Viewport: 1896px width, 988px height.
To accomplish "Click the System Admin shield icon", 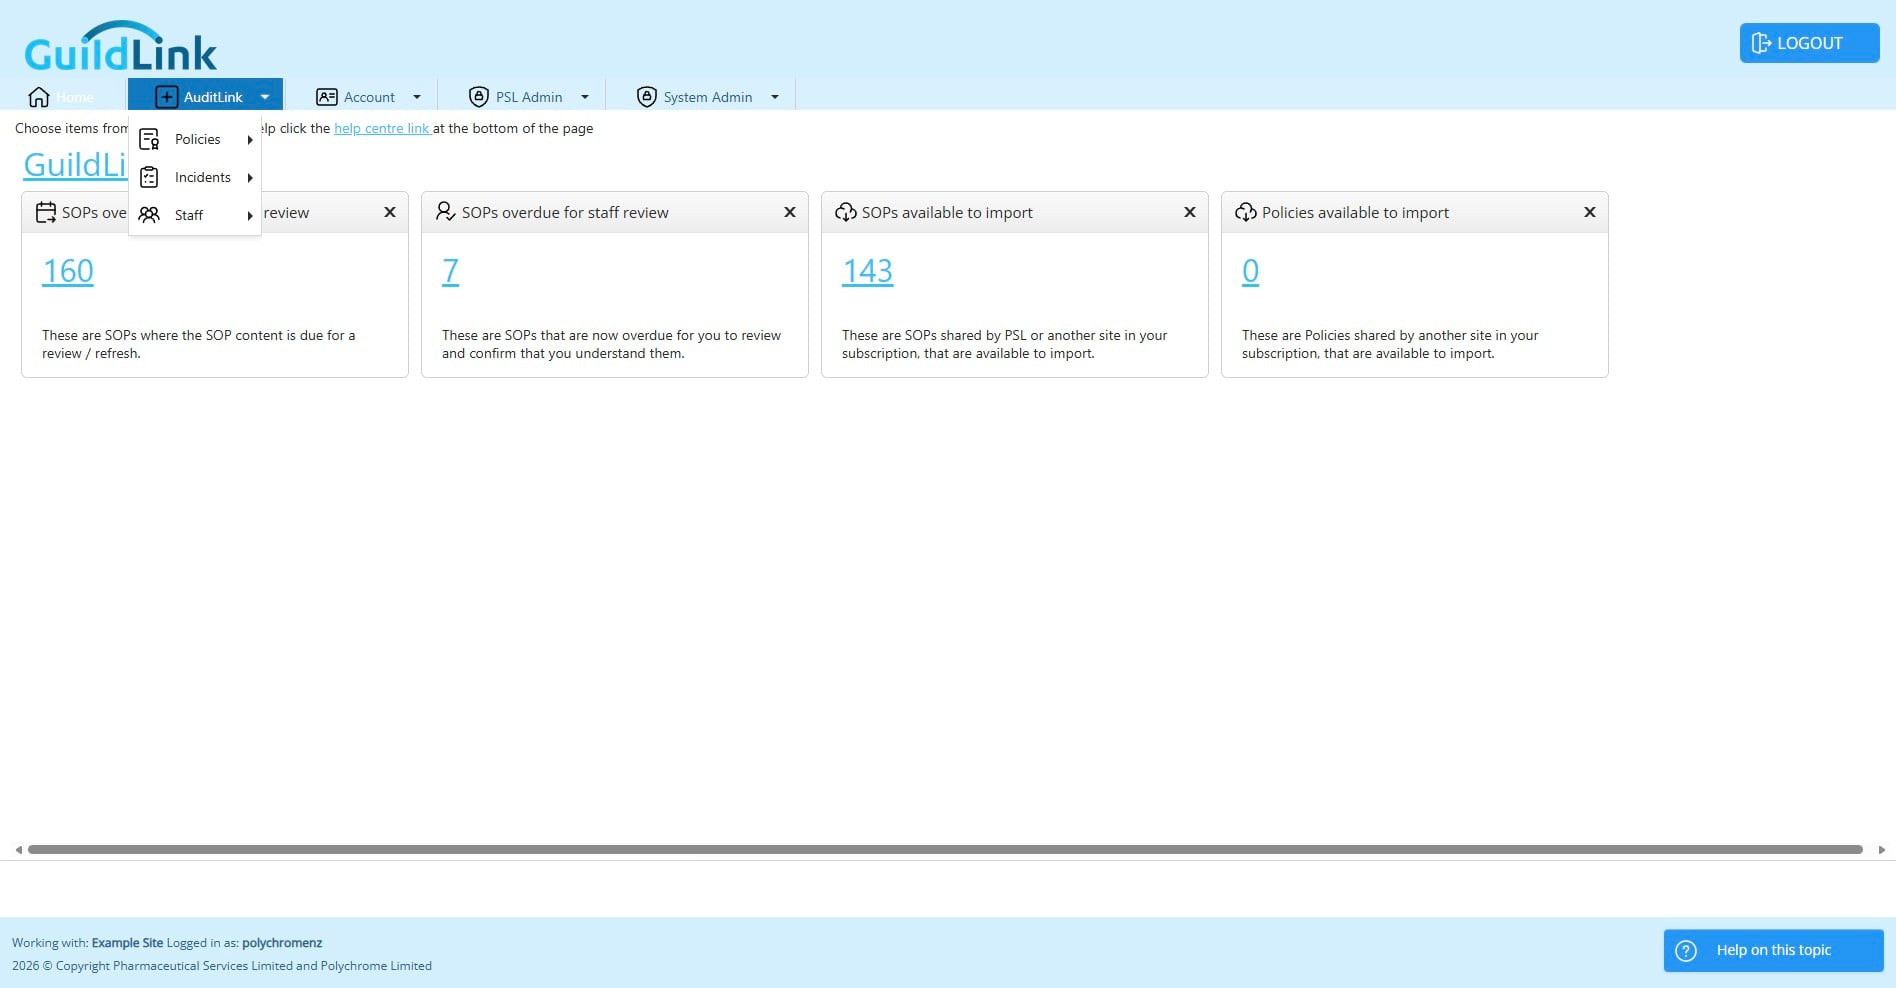I will click(647, 97).
